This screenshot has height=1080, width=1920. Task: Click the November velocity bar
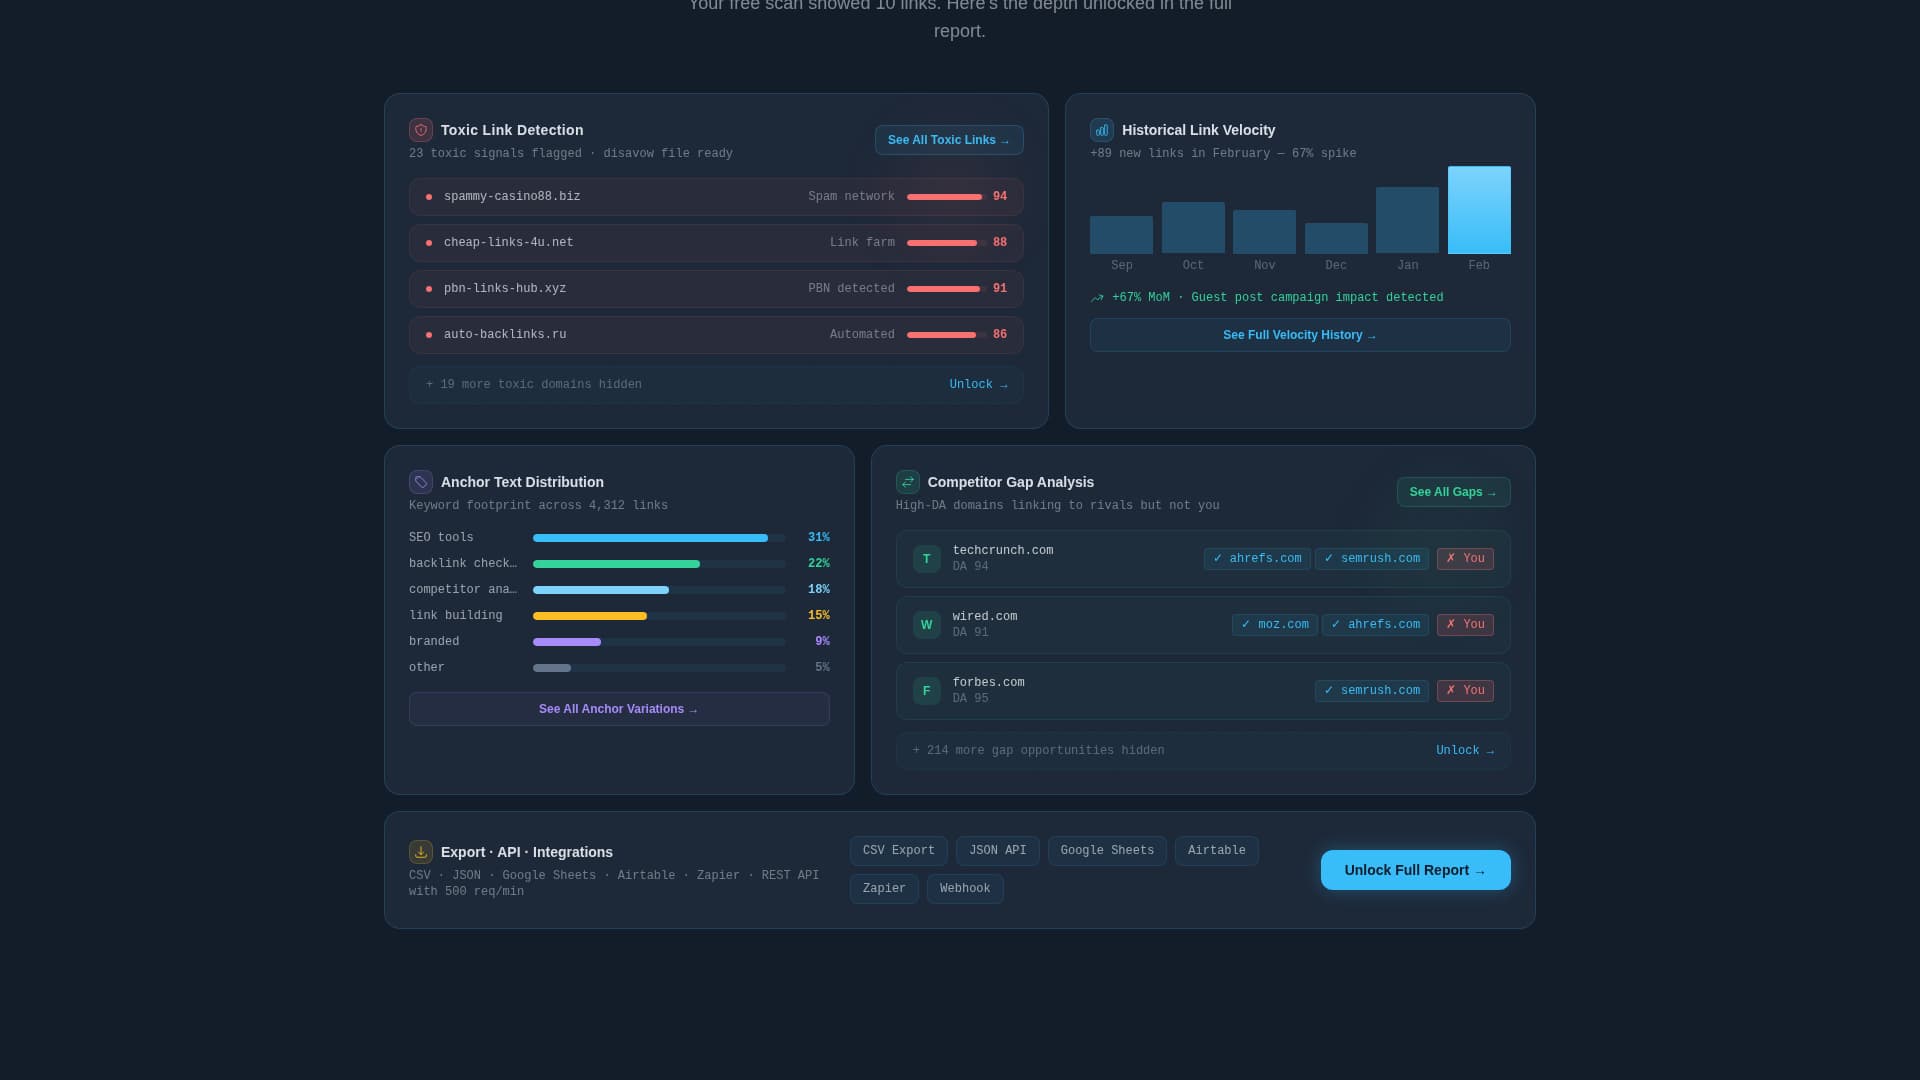tap(1264, 232)
